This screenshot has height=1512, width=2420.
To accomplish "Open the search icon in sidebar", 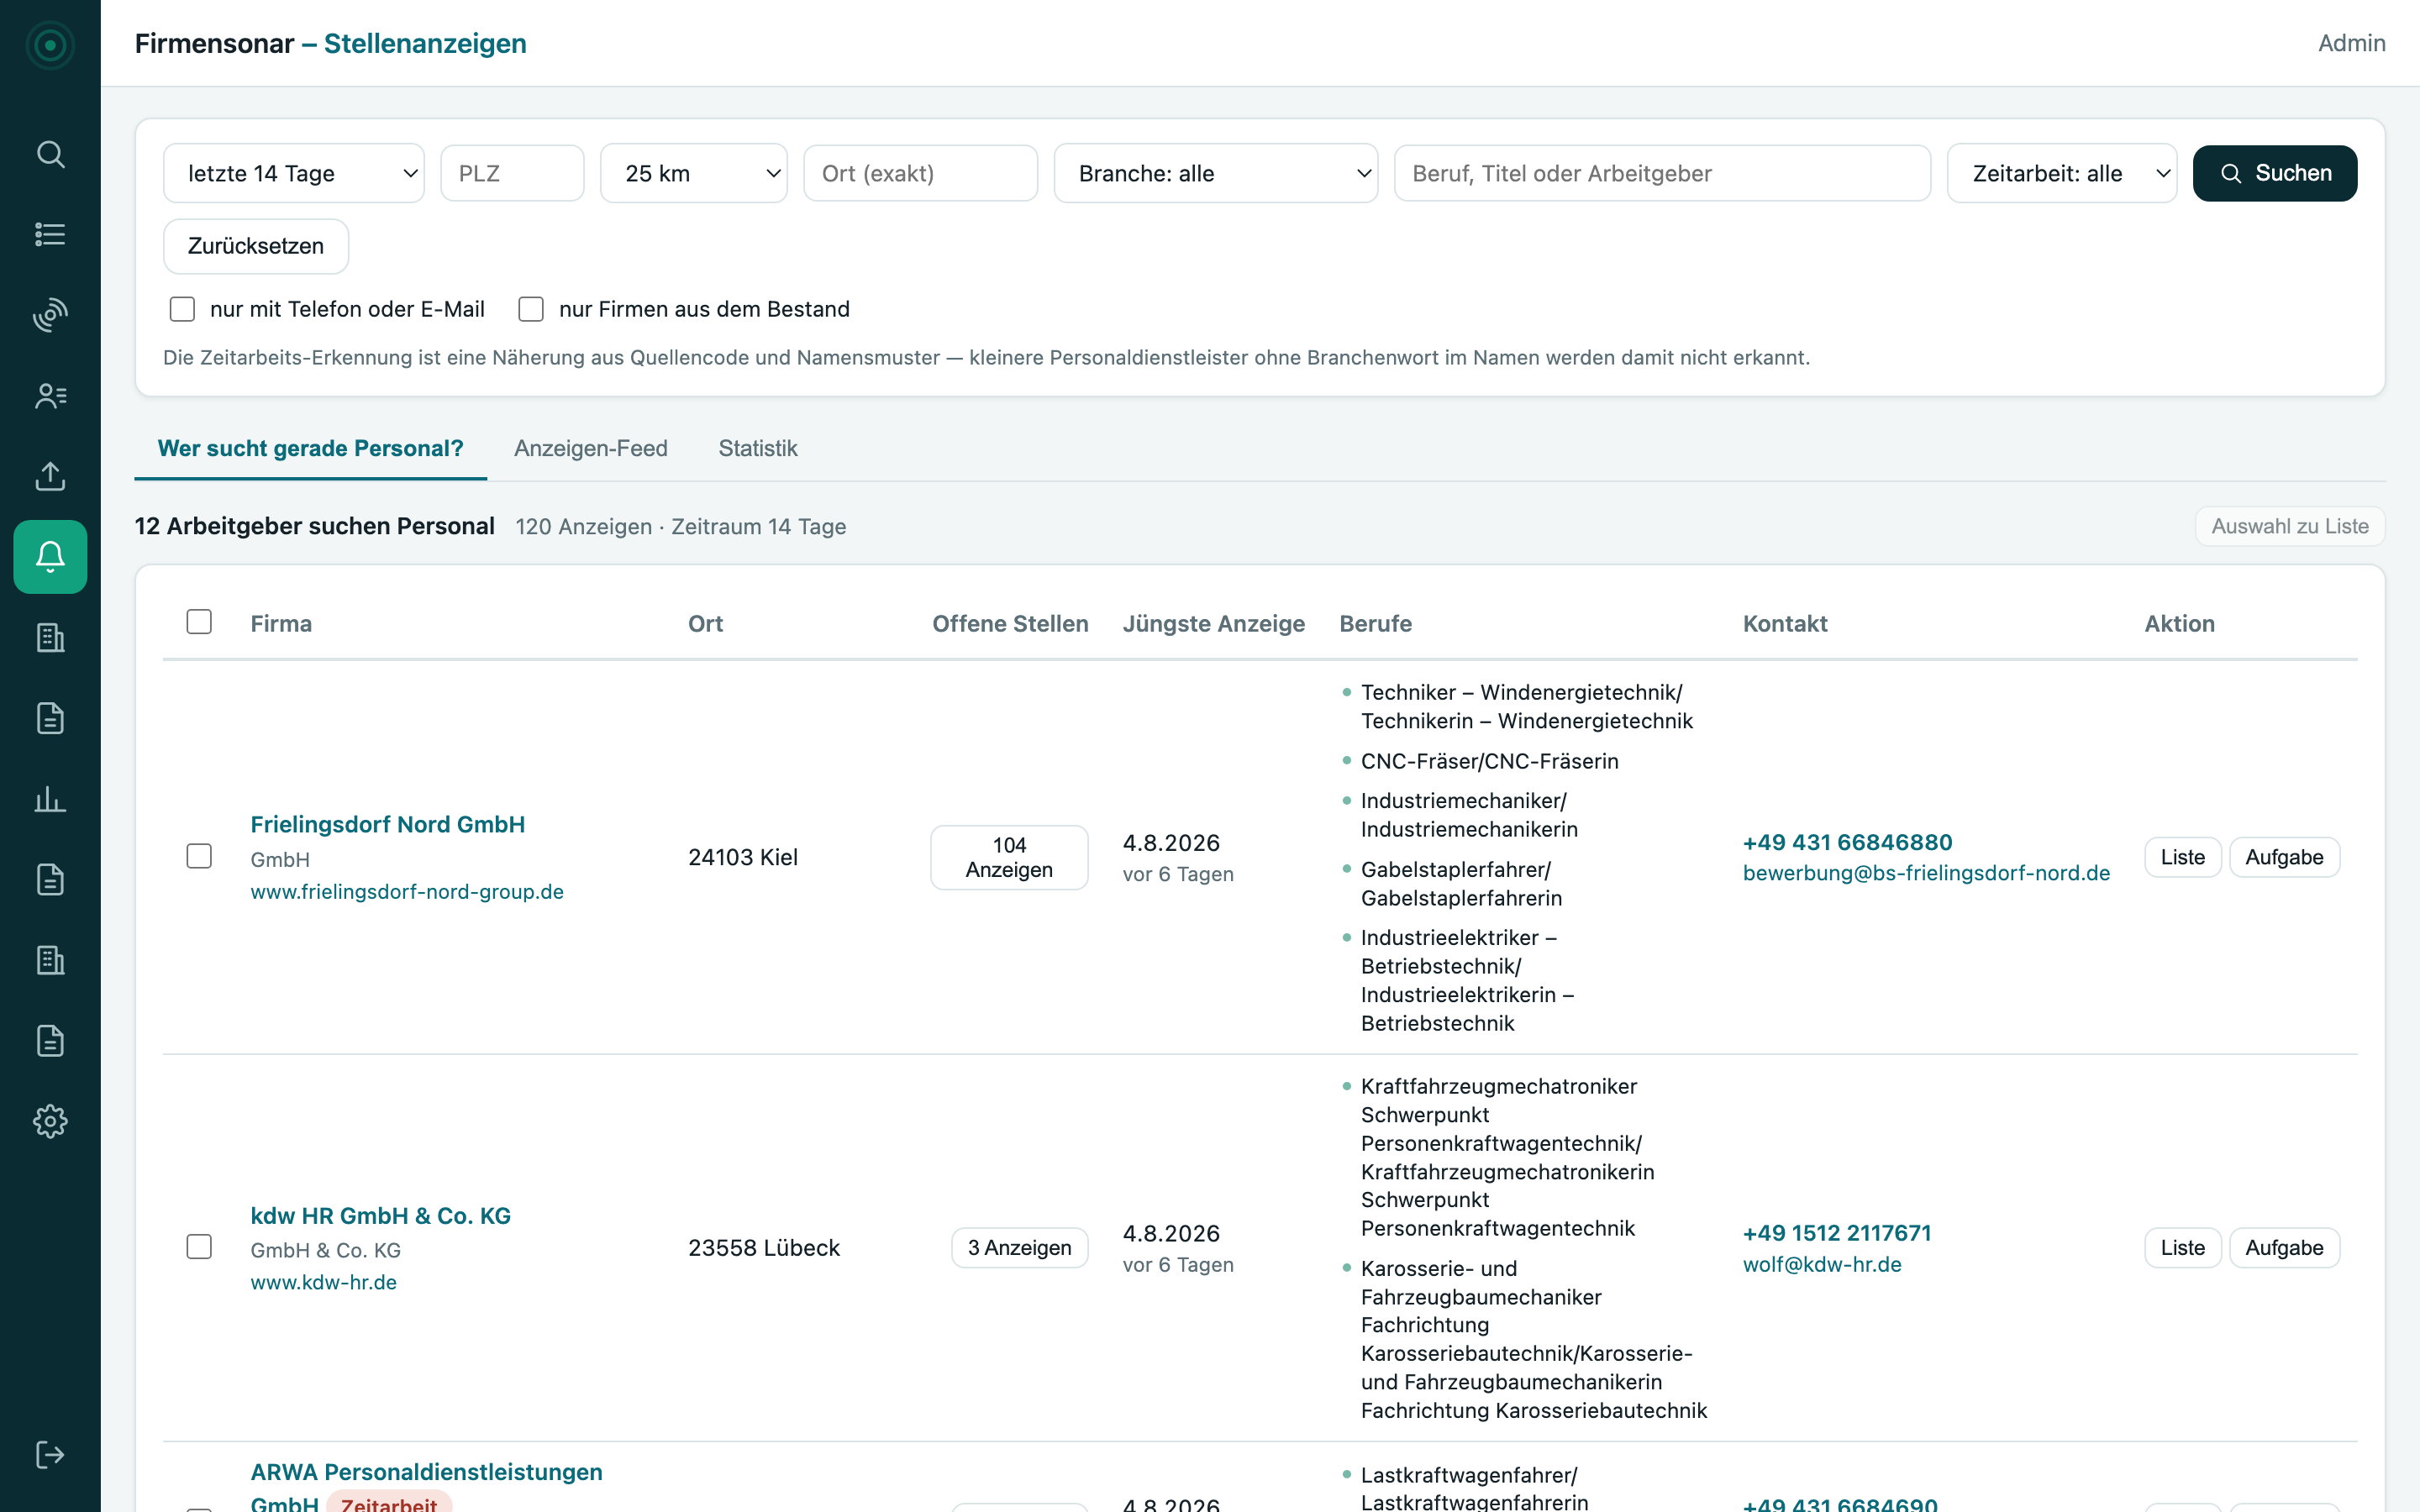I will click(50, 154).
